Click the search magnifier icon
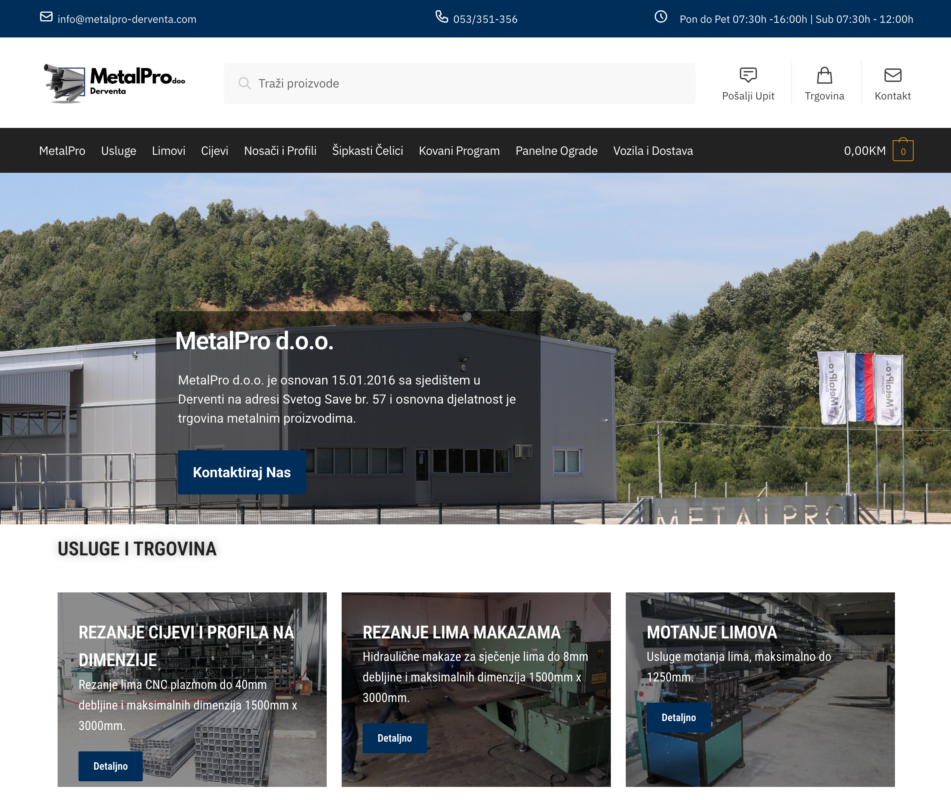The height and width of the screenshot is (800, 951). coord(244,83)
